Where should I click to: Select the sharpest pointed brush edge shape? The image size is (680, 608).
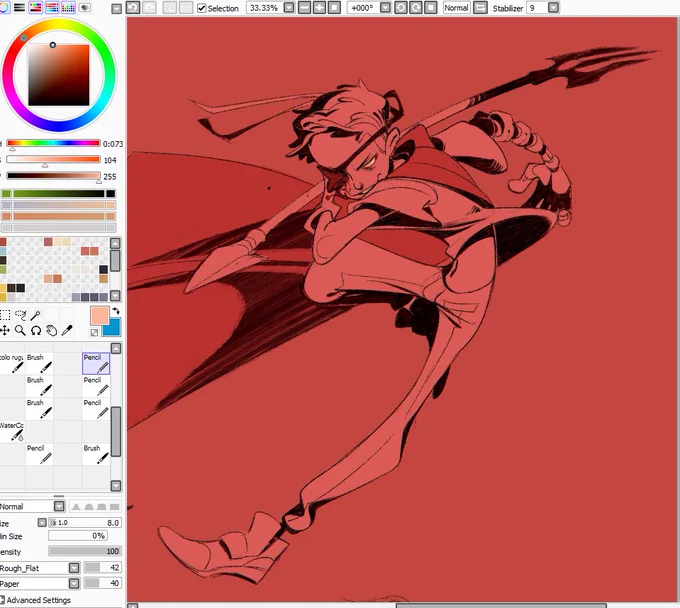76,507
